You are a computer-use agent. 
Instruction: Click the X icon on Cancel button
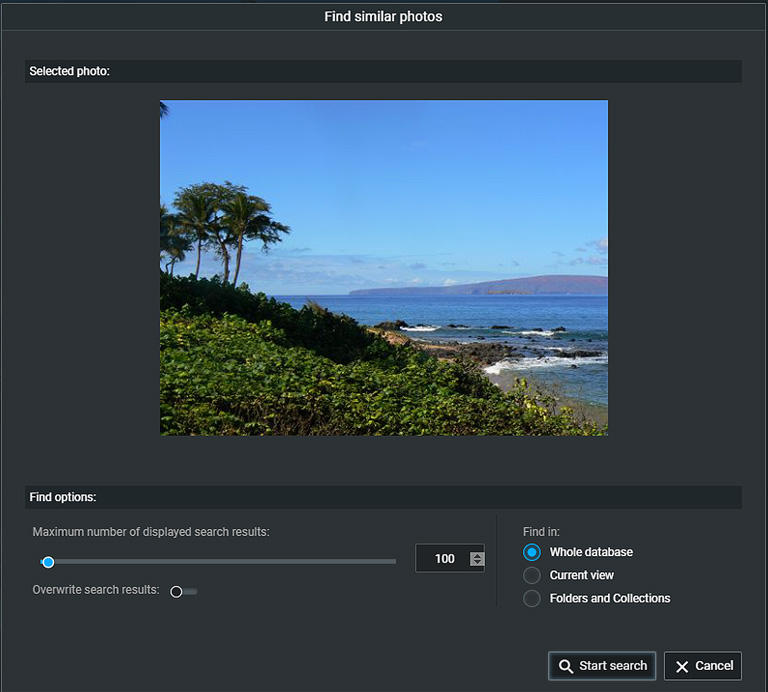coord(682,667)
